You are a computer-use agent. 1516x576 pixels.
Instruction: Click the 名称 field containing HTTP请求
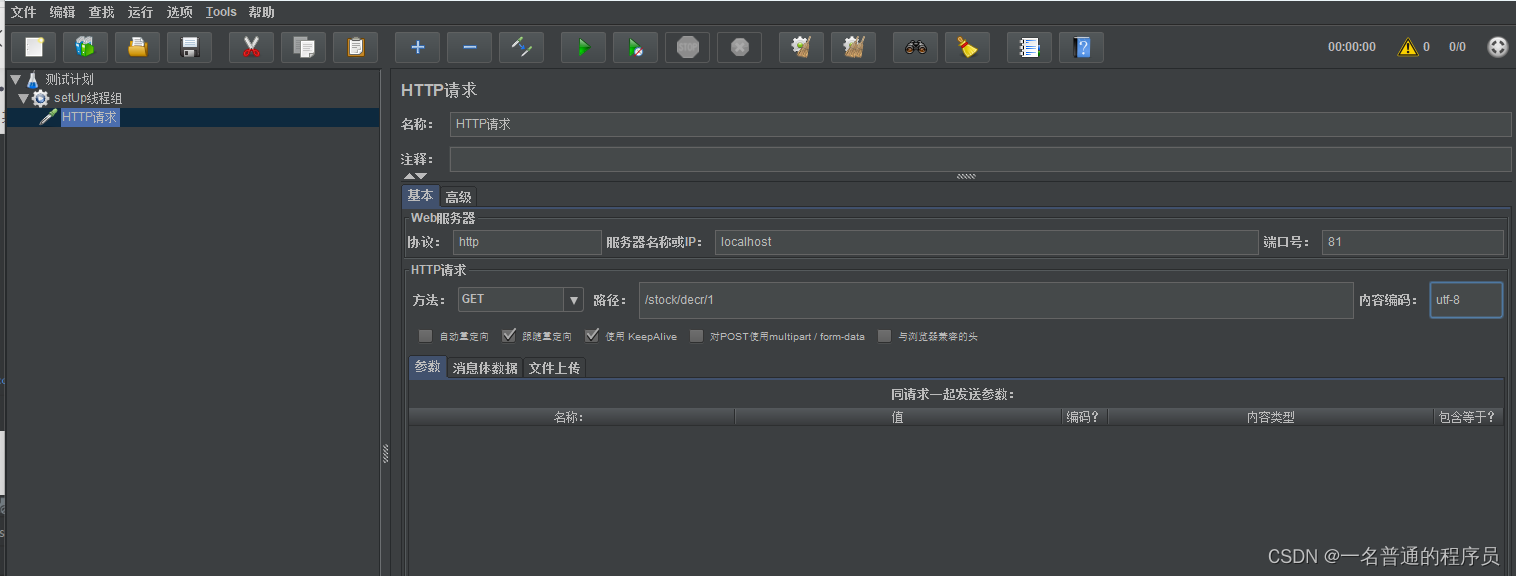click(980, 124)
